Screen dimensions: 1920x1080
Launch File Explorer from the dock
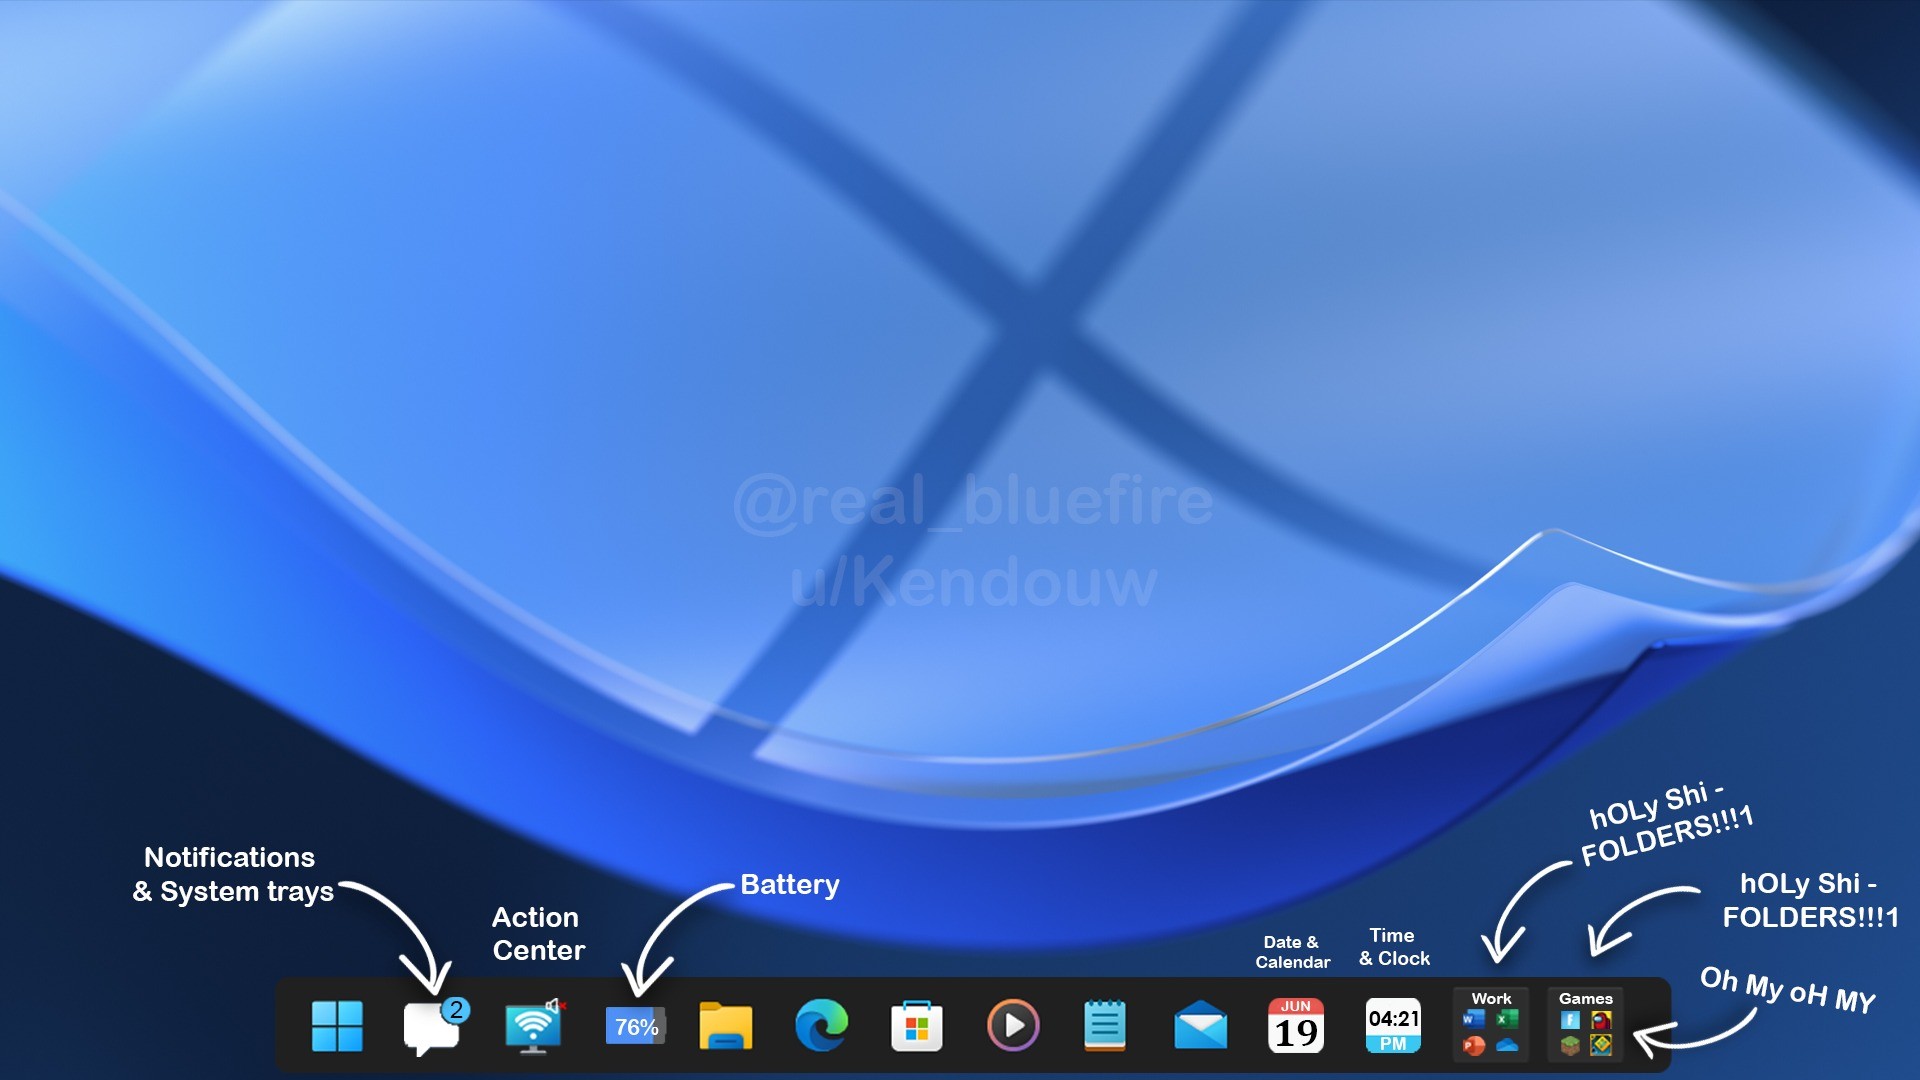point(725,1026)
